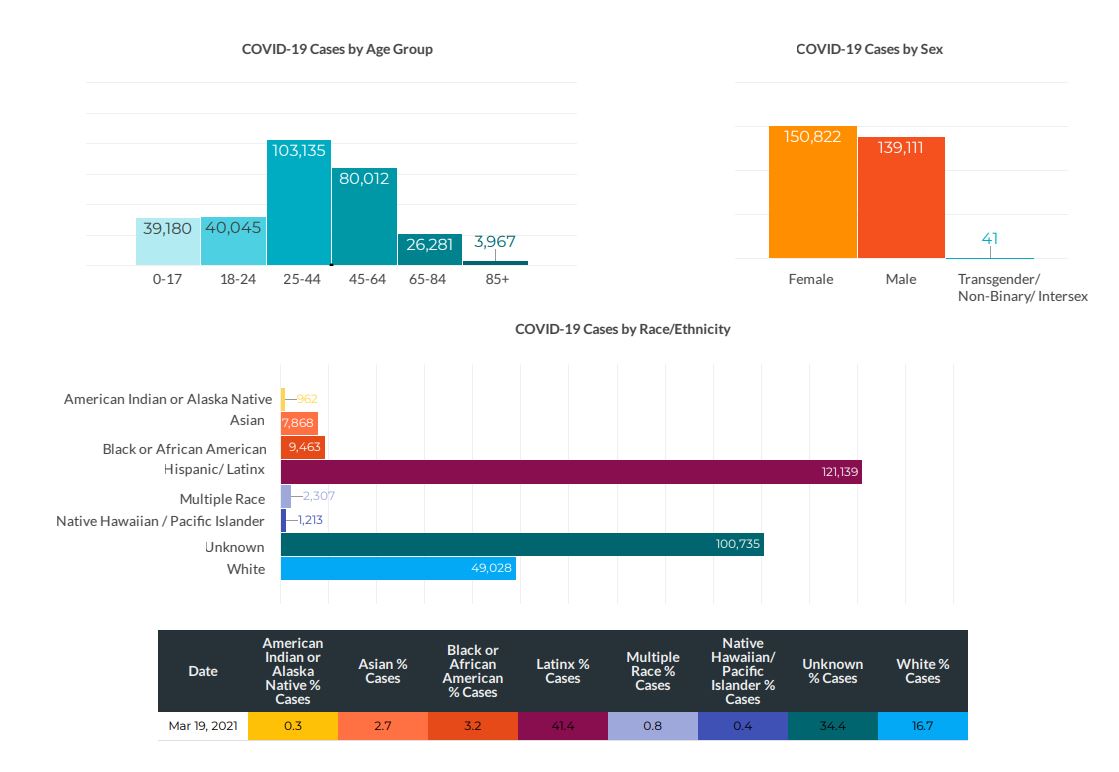The height and width of the screenshot is (772, 1119).
Task: Select the Asian cases bar
Action: (299, 423)
